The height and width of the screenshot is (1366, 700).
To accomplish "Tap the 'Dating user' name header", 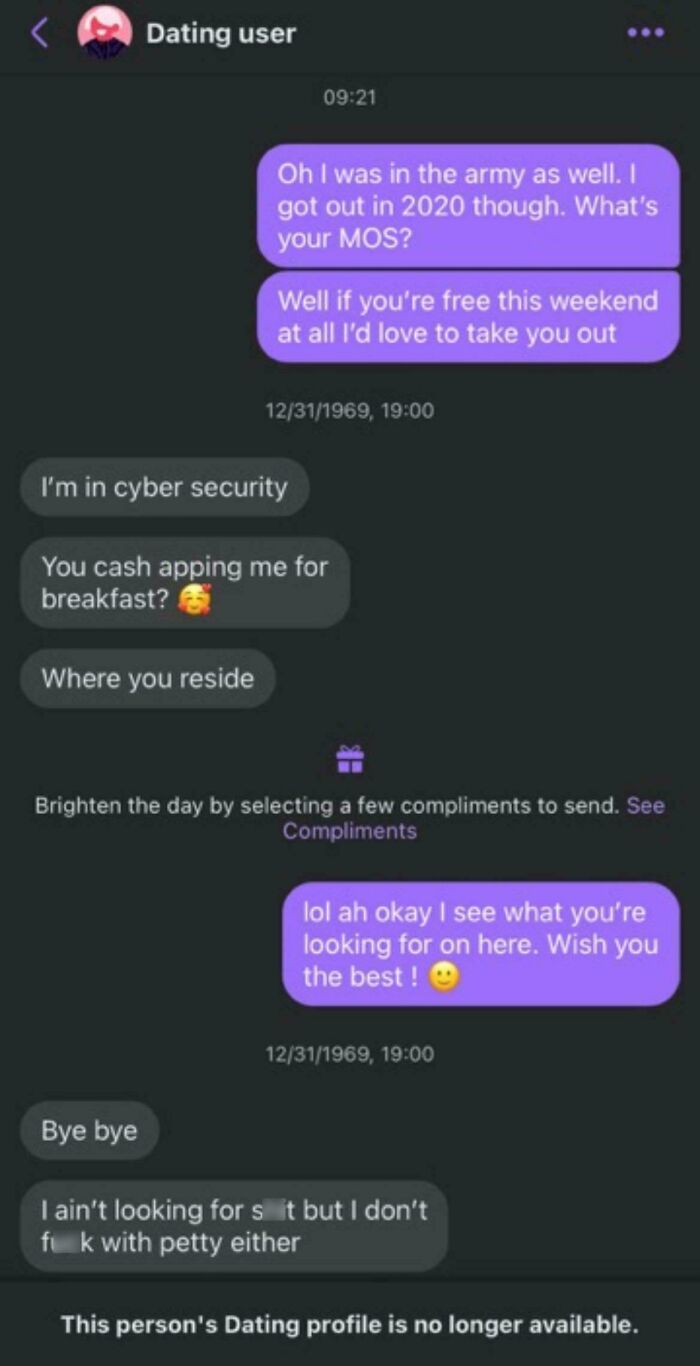I will pos(221,33).
